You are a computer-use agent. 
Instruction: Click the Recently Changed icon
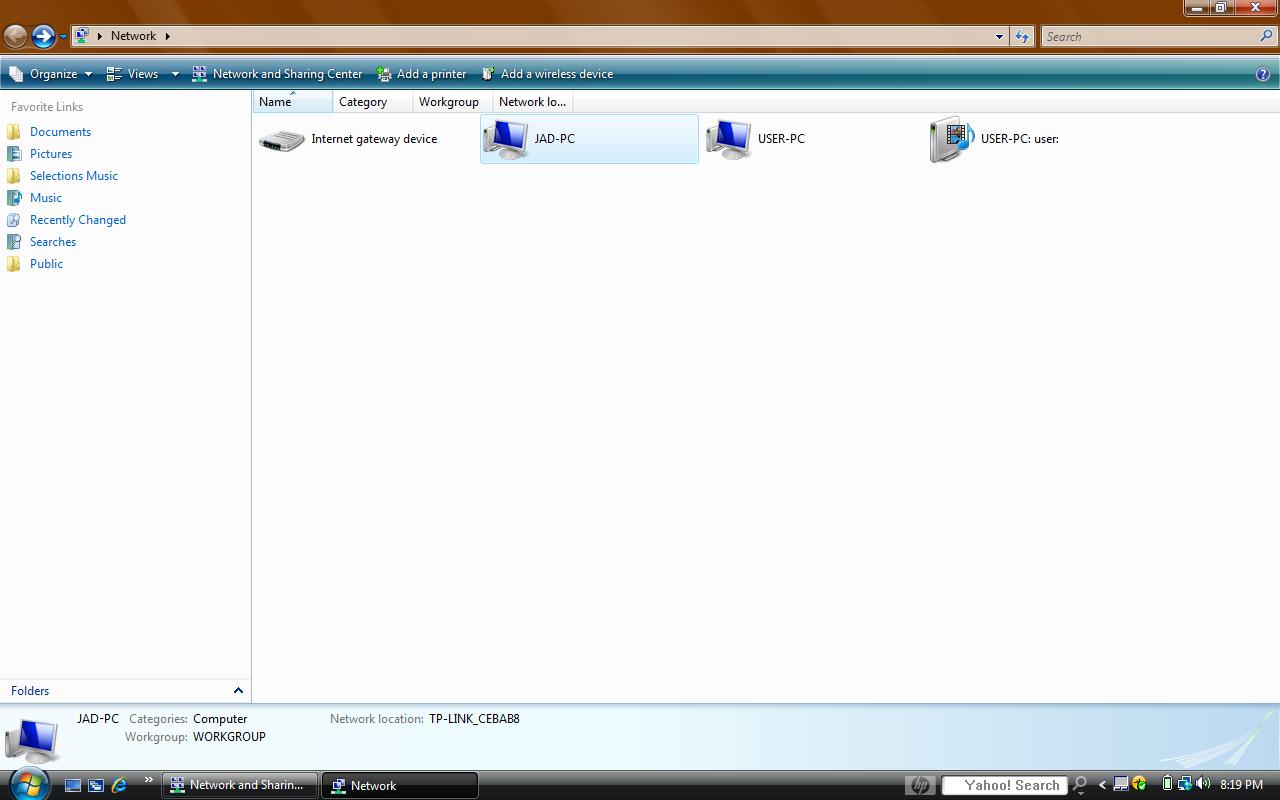[14, 220]
